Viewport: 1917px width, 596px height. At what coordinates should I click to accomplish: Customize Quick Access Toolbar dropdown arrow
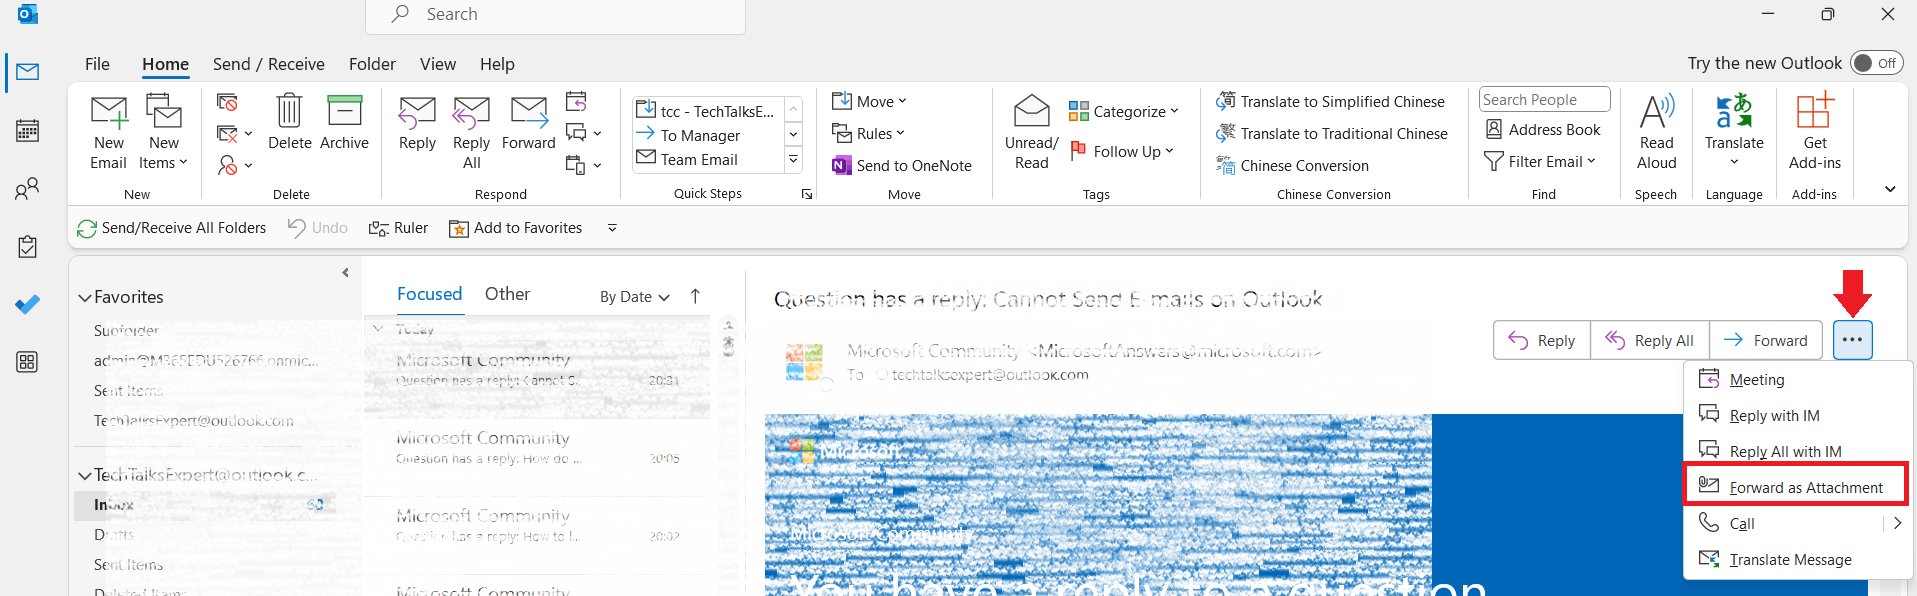pos(612,228)
